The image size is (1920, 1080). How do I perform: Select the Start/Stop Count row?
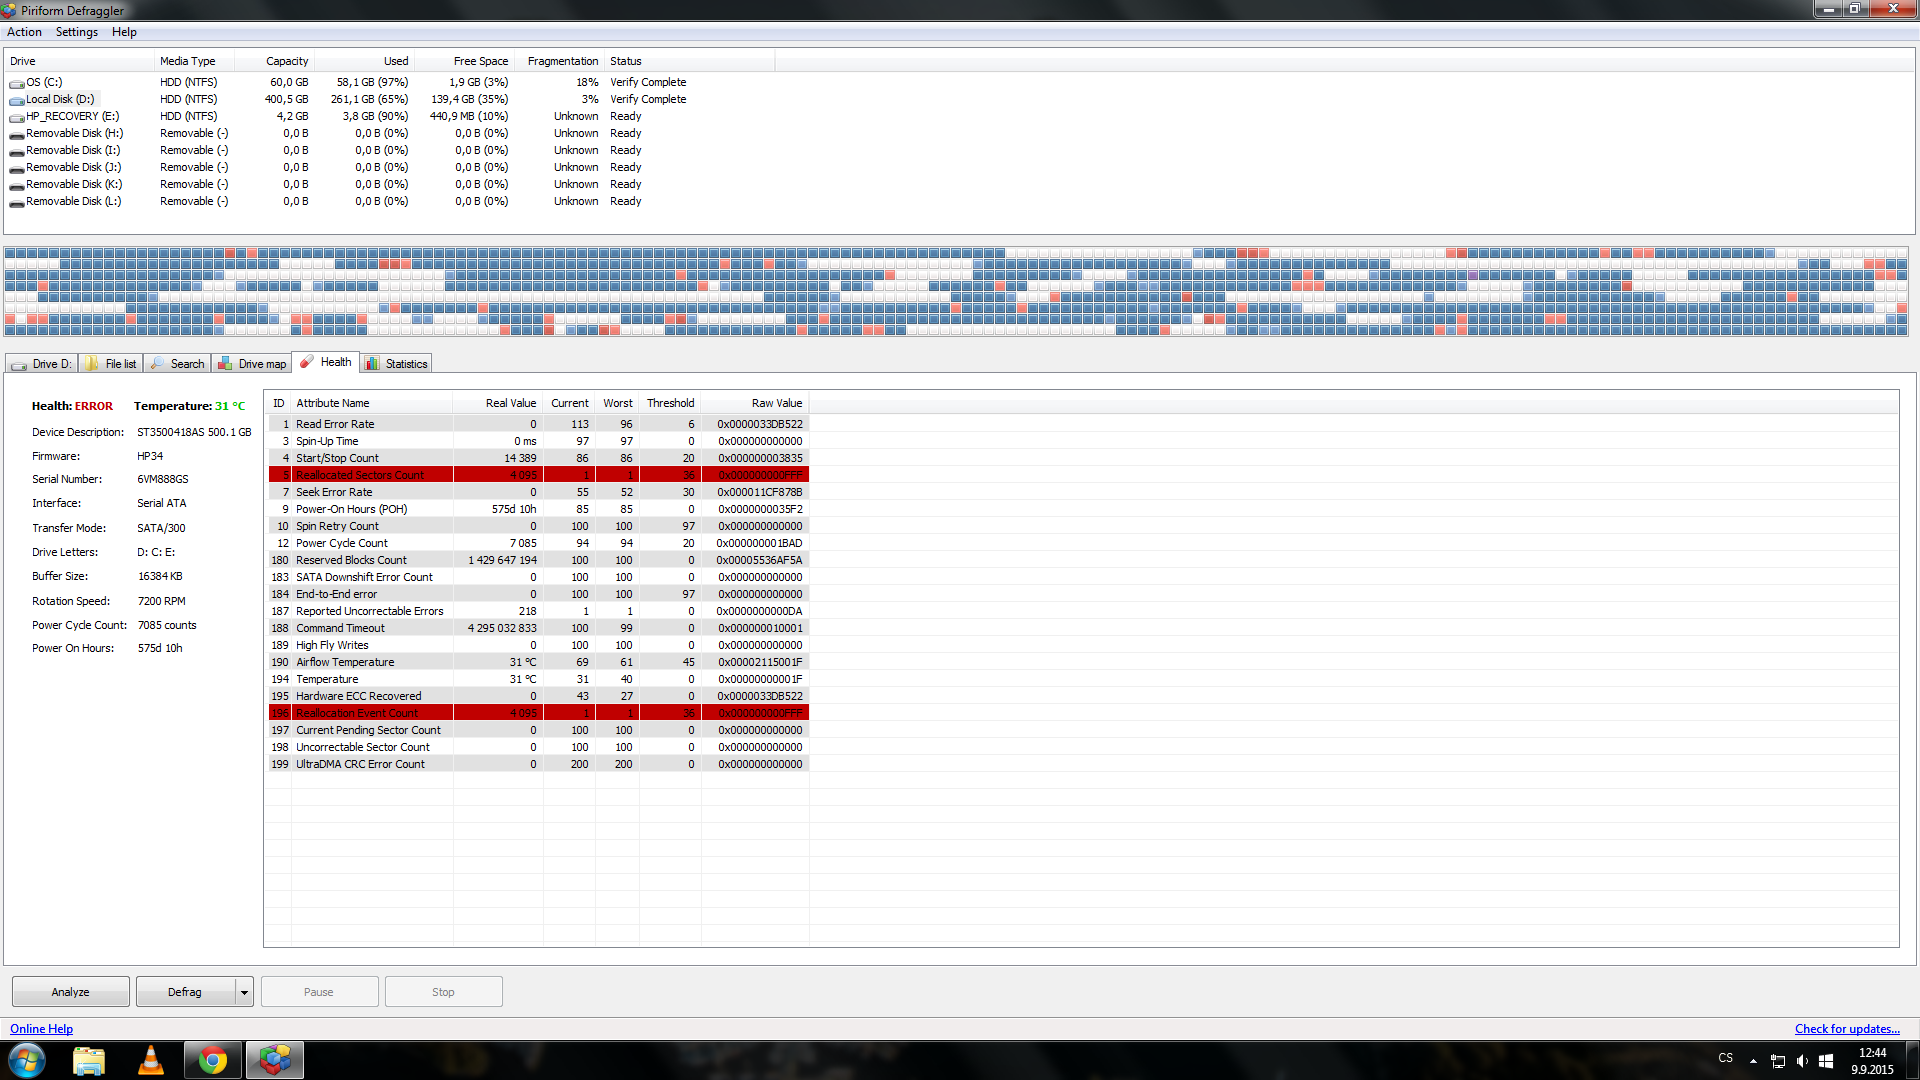pos(538,458)
